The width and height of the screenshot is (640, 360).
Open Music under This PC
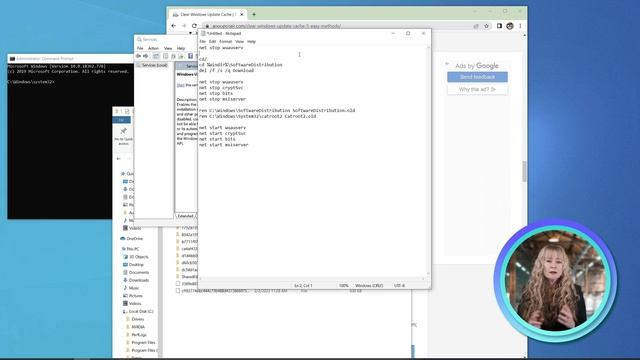click(131, 288)
